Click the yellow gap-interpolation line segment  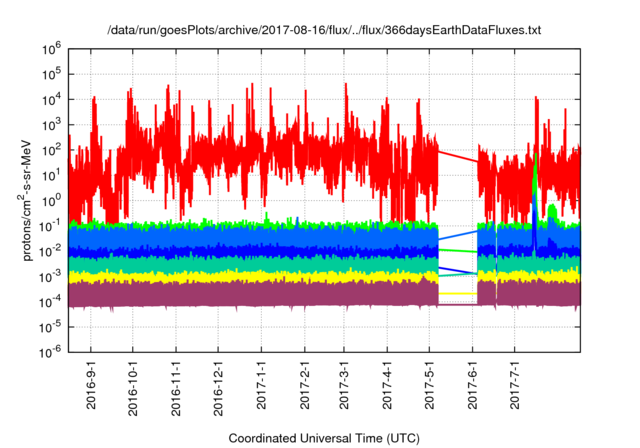458,293
